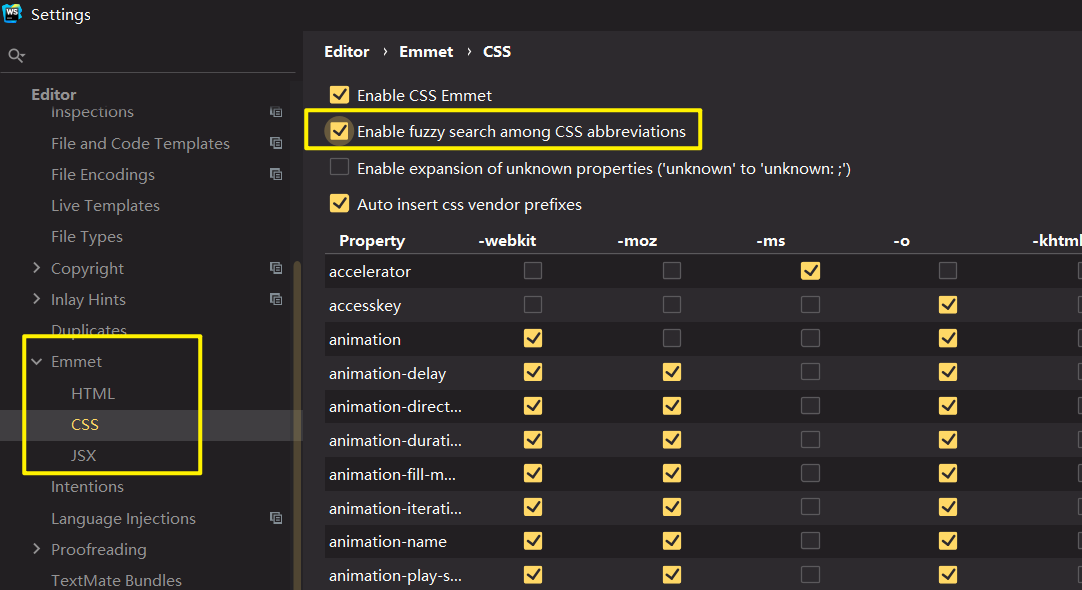
Task: Click project-level icon next to File Encodings
Action: (x=276, y=174)
